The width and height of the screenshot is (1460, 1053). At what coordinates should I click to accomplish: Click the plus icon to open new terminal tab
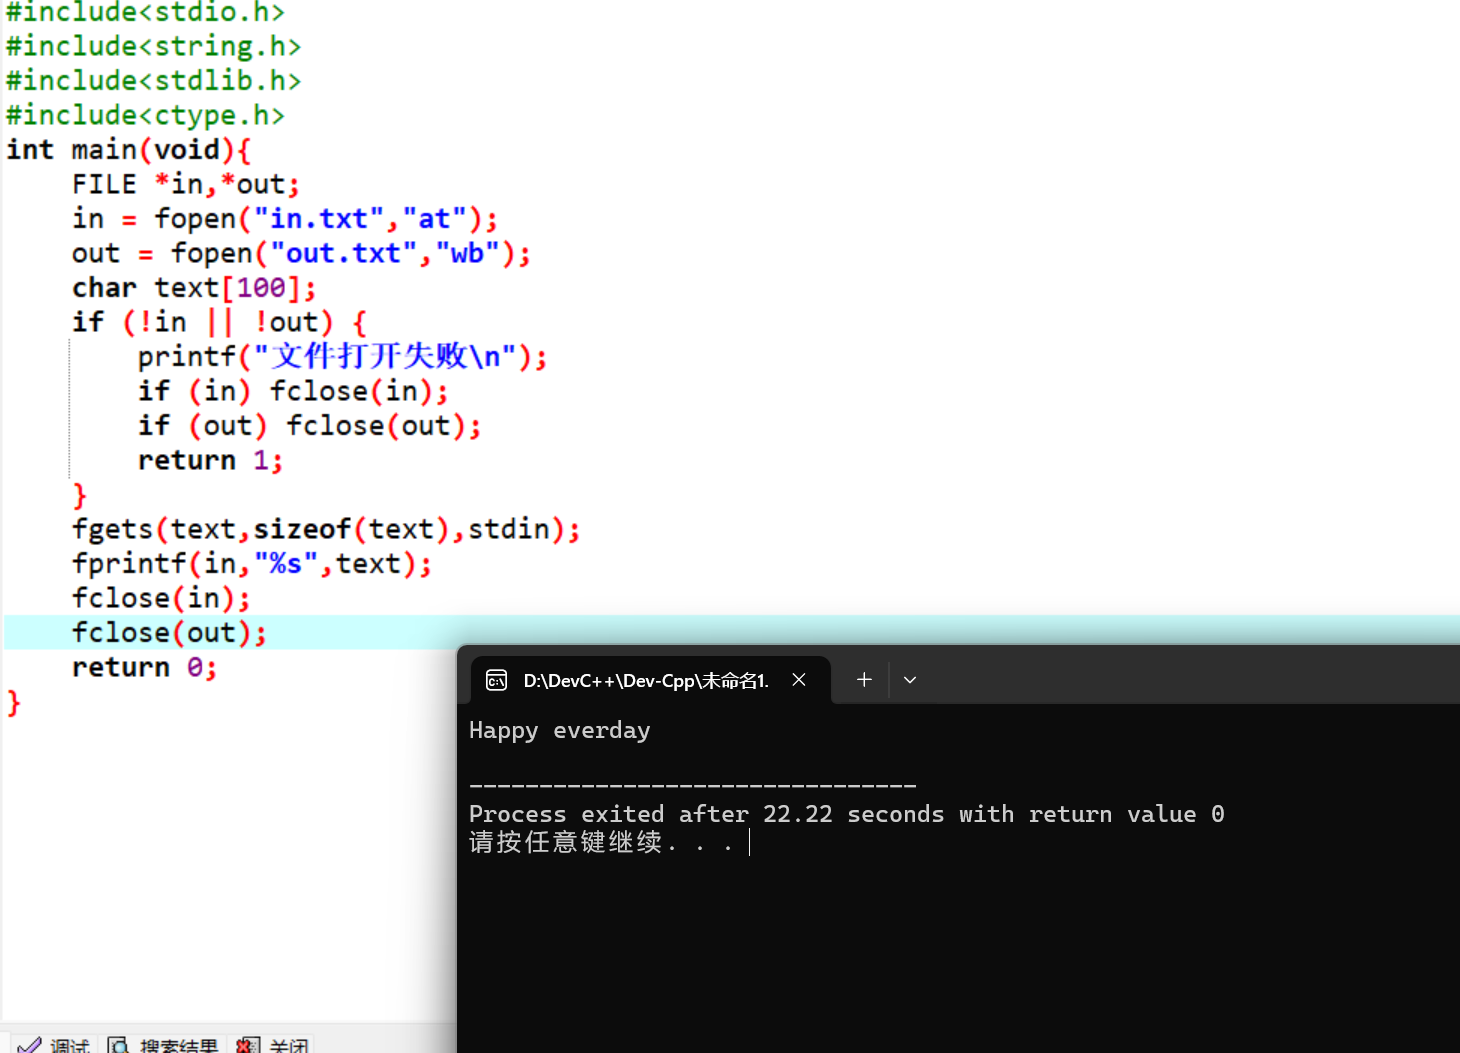863,680
